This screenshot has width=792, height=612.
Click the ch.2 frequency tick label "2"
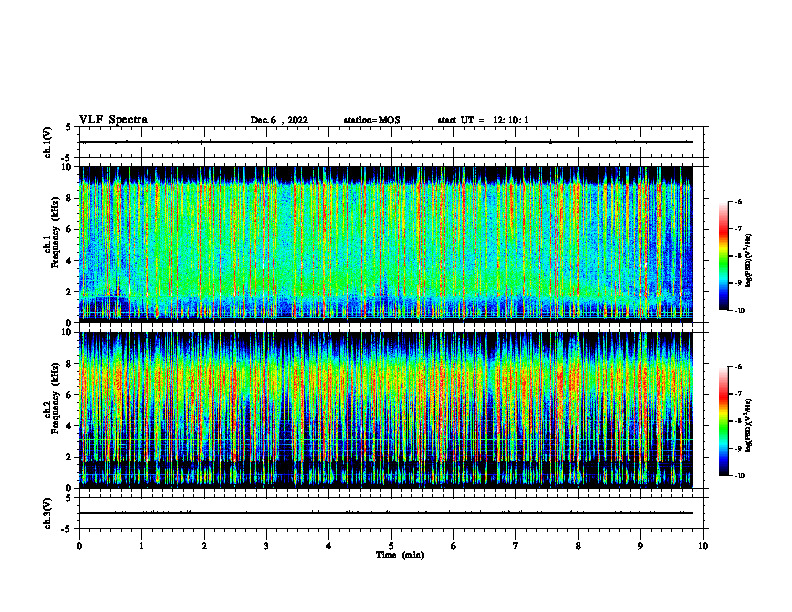(x=70, y=457)
